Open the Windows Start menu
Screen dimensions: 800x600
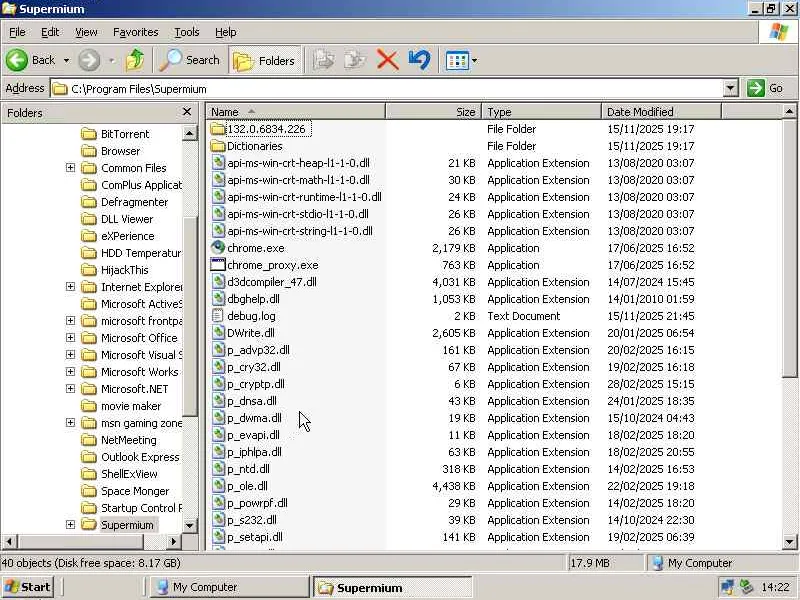pyautogui.click(x=28, y=587)
